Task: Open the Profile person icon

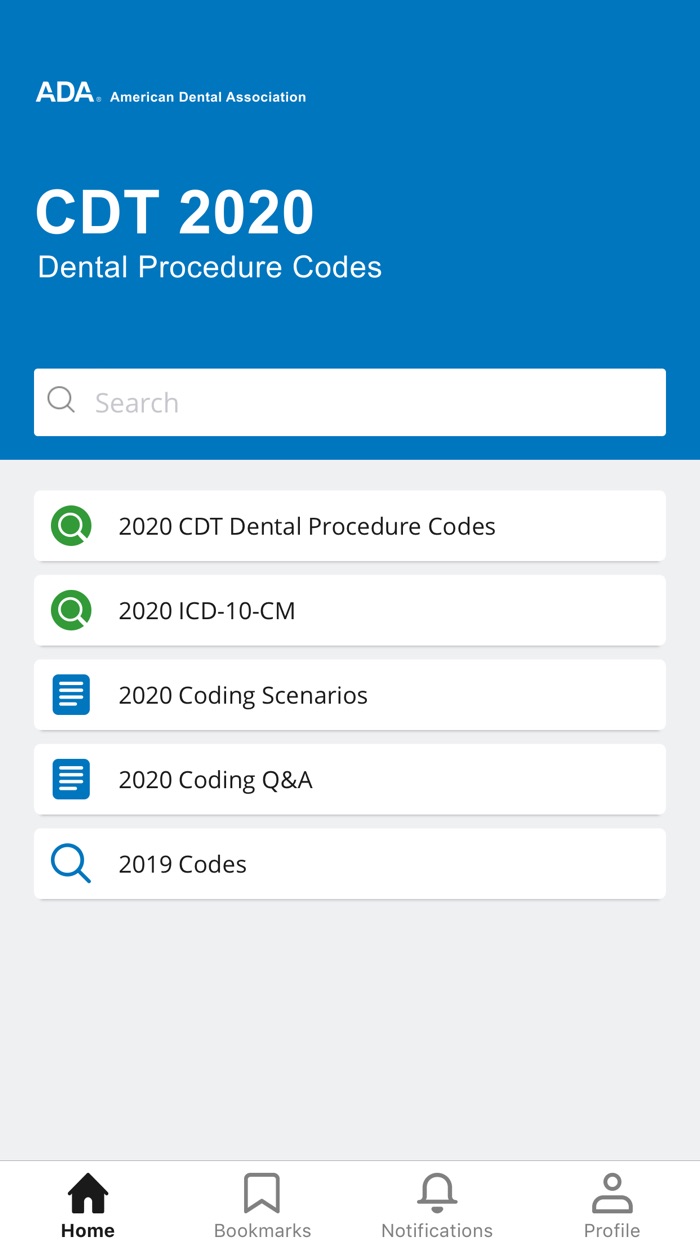Action: click(612, 1192)
